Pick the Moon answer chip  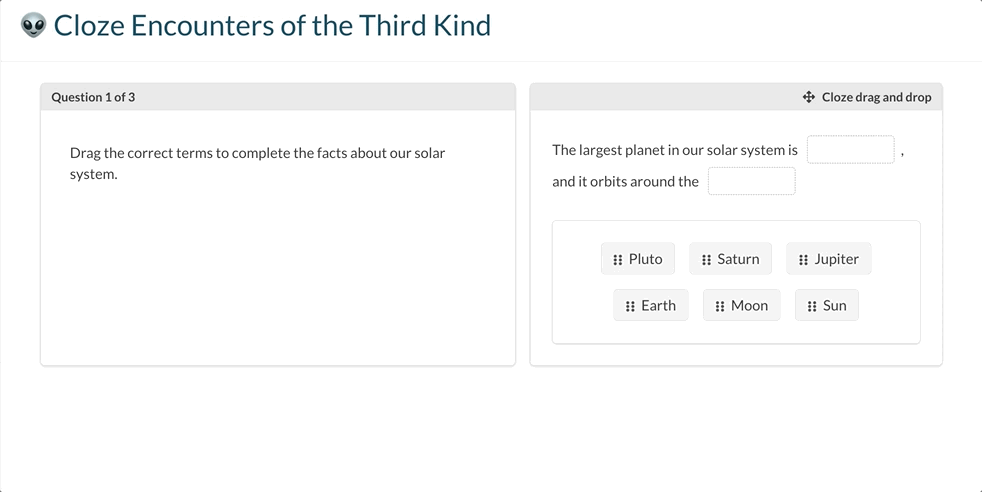click(x=742, y=305)
